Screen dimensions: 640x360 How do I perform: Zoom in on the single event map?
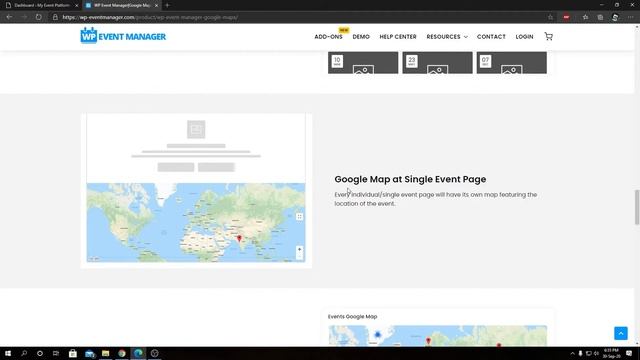click(x=299, y=249)
